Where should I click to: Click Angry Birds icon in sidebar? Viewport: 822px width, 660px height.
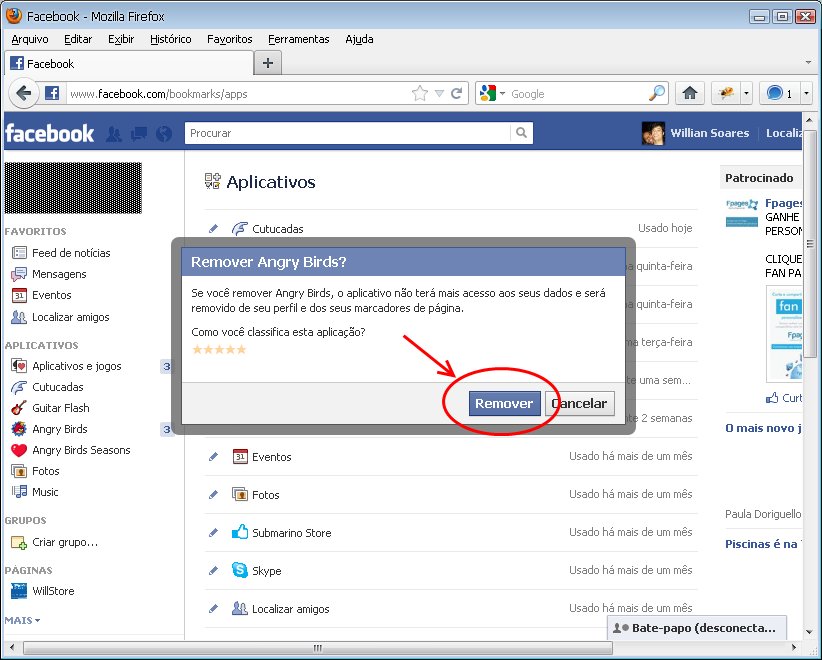tap(19, 429)
